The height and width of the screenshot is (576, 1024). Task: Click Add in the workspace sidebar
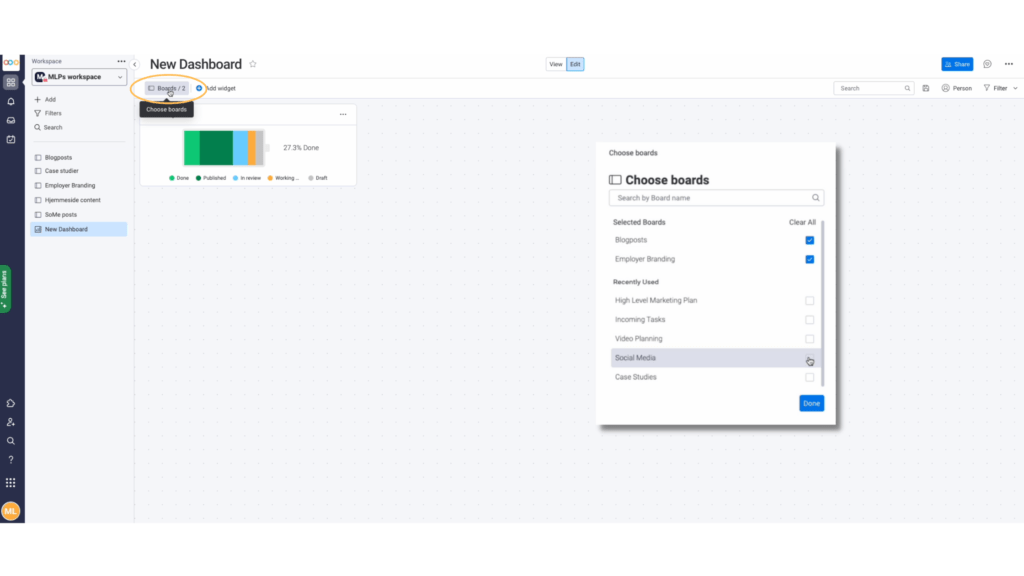(x=45, y=100)
